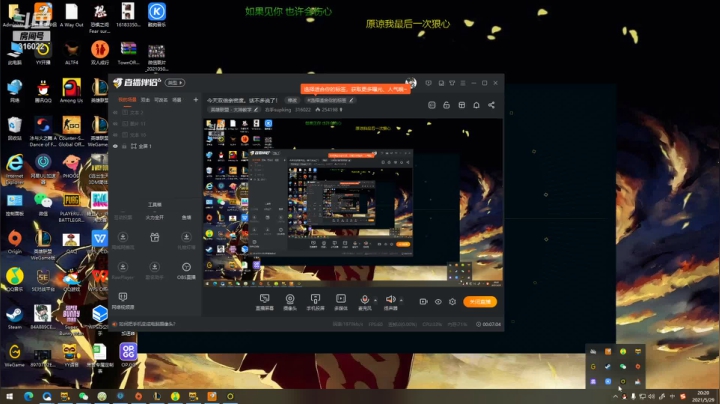Edit the game category pill below title

(235, 110)
